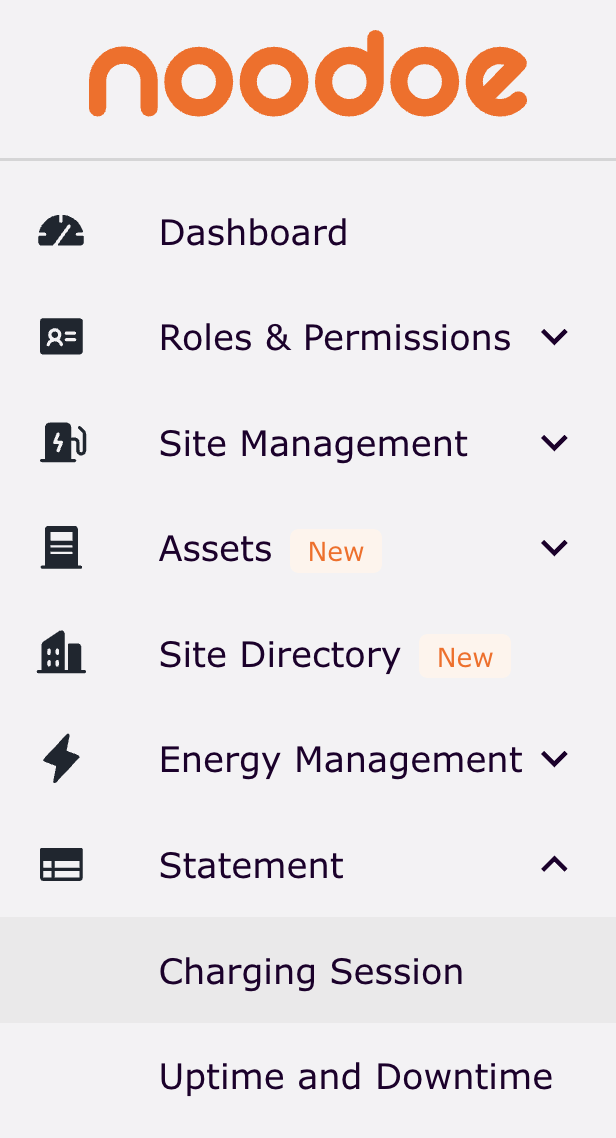Select the Charging Session submenu item
This screenshot has height=1138, width=616.
pos(311,971)
